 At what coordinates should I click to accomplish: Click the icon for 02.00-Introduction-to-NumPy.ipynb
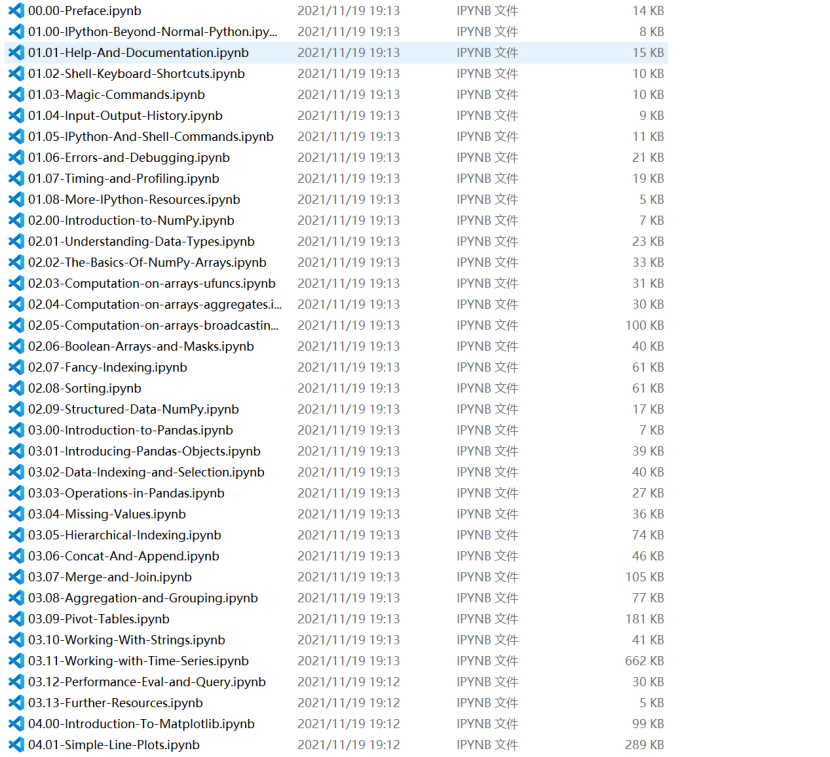pyautogui.click(x=16, y=220)
